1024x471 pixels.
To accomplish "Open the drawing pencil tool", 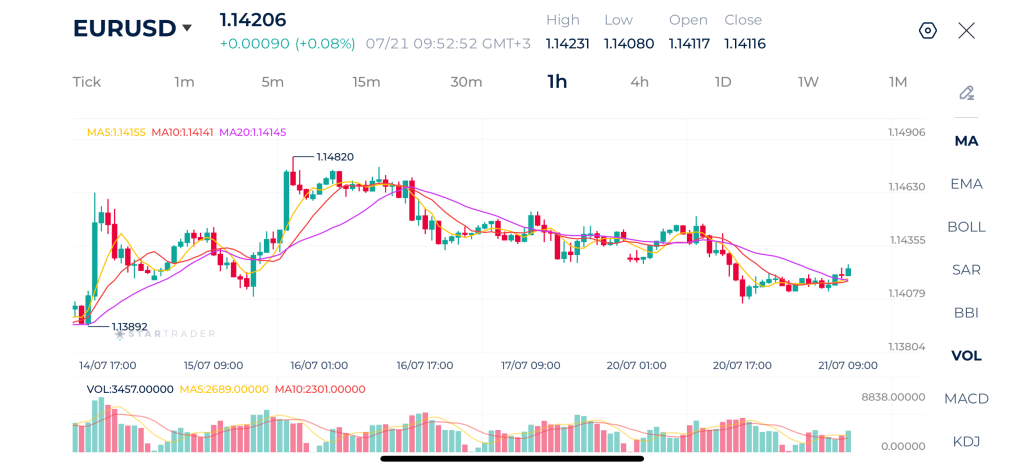I will pyautogui.click(x=967, y=93).
